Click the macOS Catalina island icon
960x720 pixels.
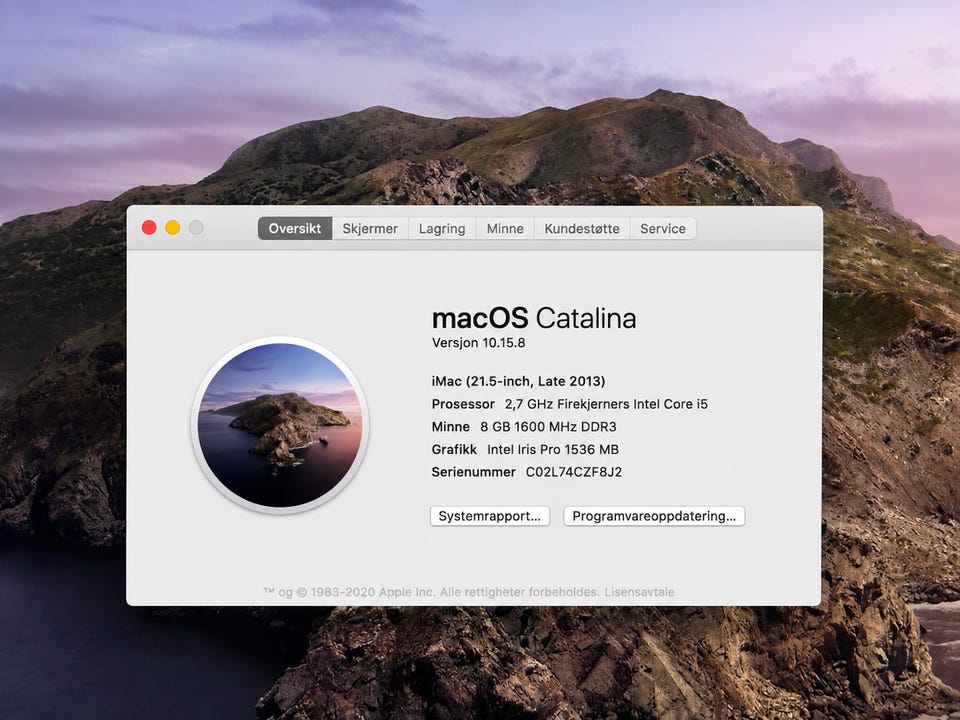(280, 425)
